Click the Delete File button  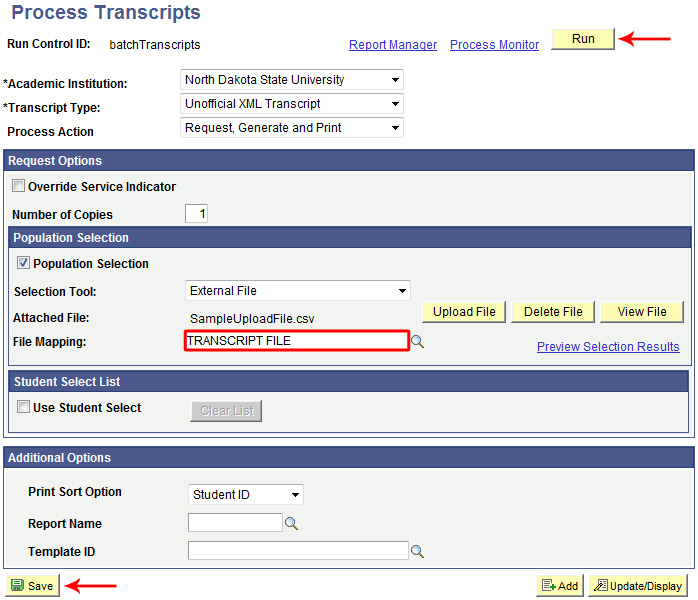click(553, 312)
